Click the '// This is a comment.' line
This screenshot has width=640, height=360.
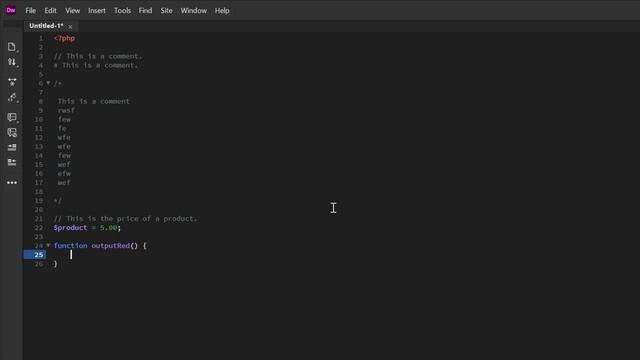[98, 56]
